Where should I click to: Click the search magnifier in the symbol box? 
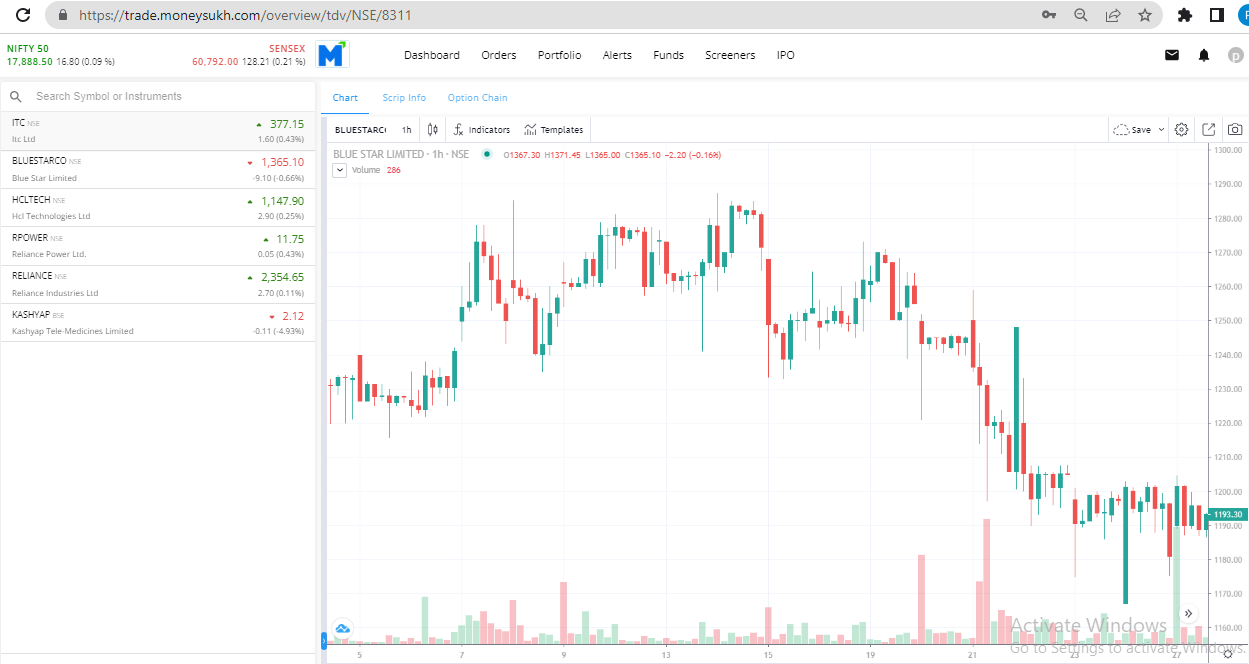[x=16, y=97]
